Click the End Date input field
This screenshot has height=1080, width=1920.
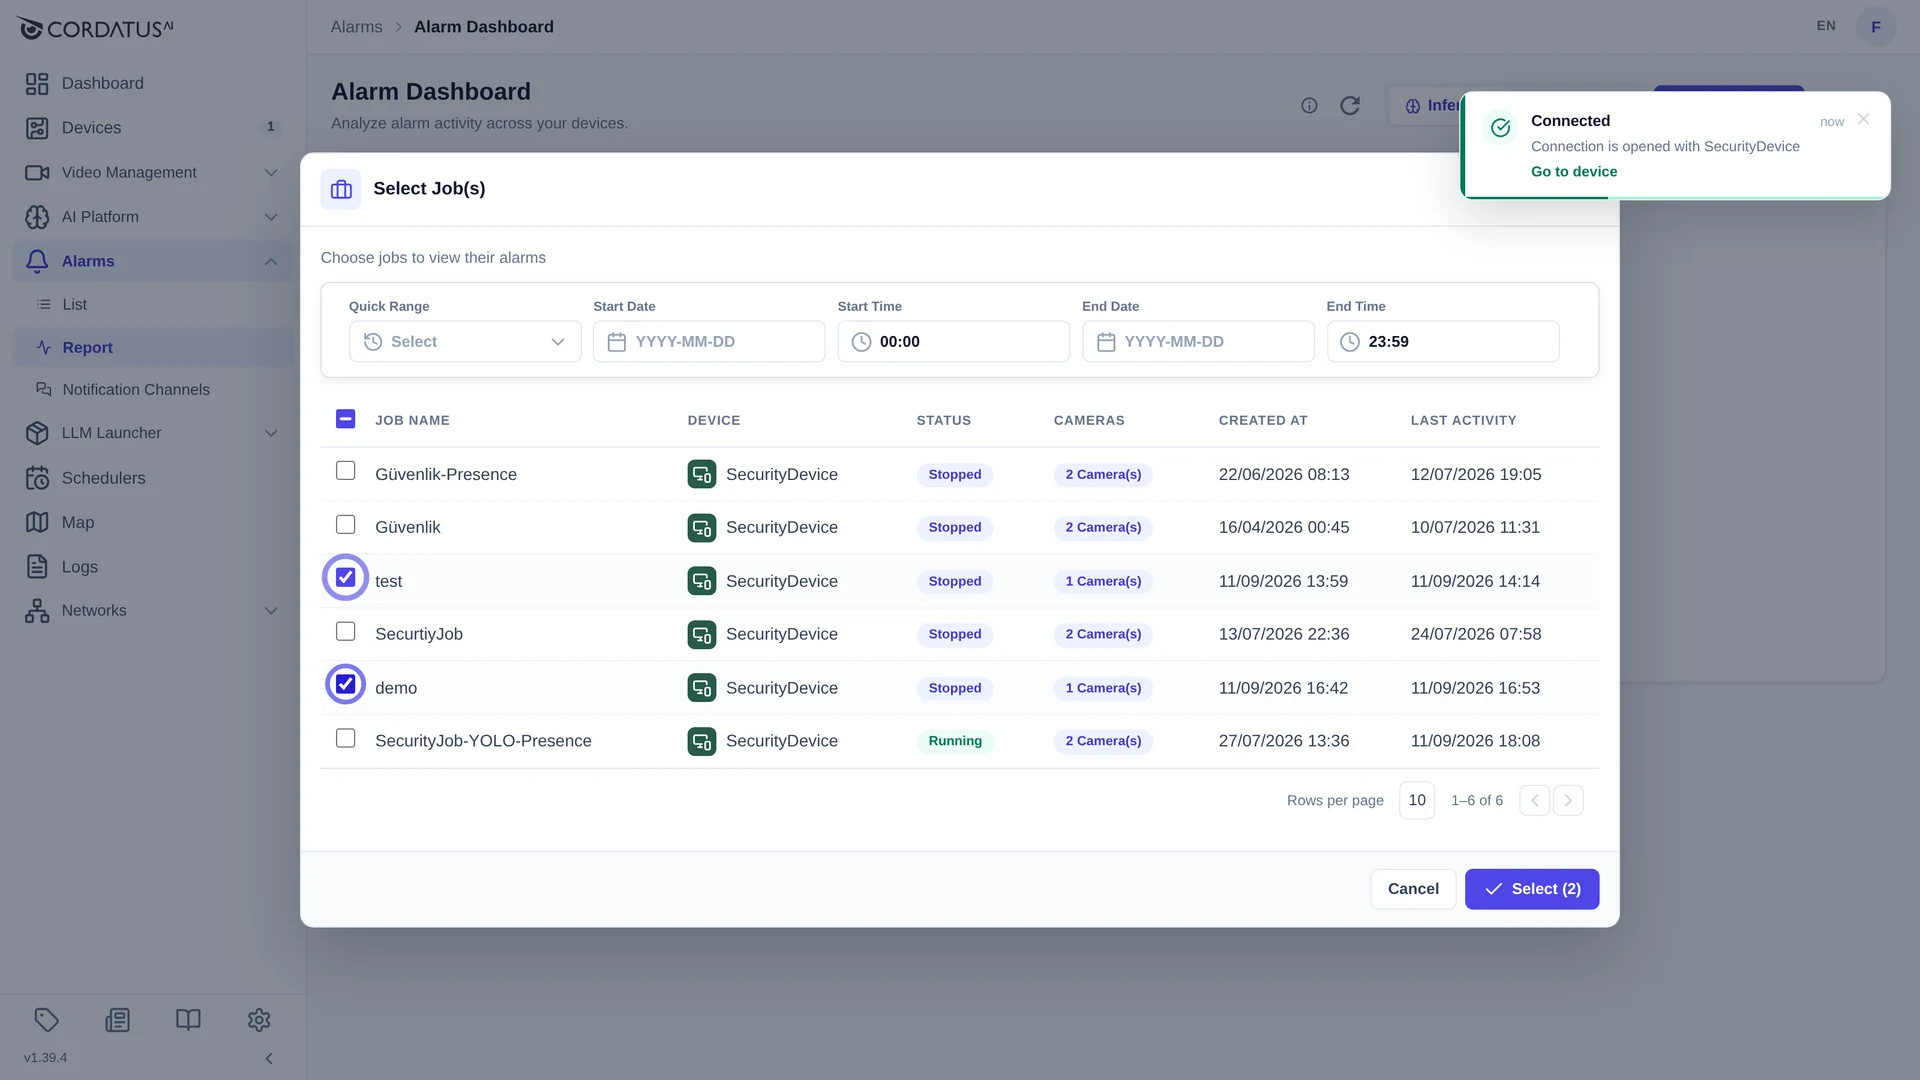(1198, 342)
